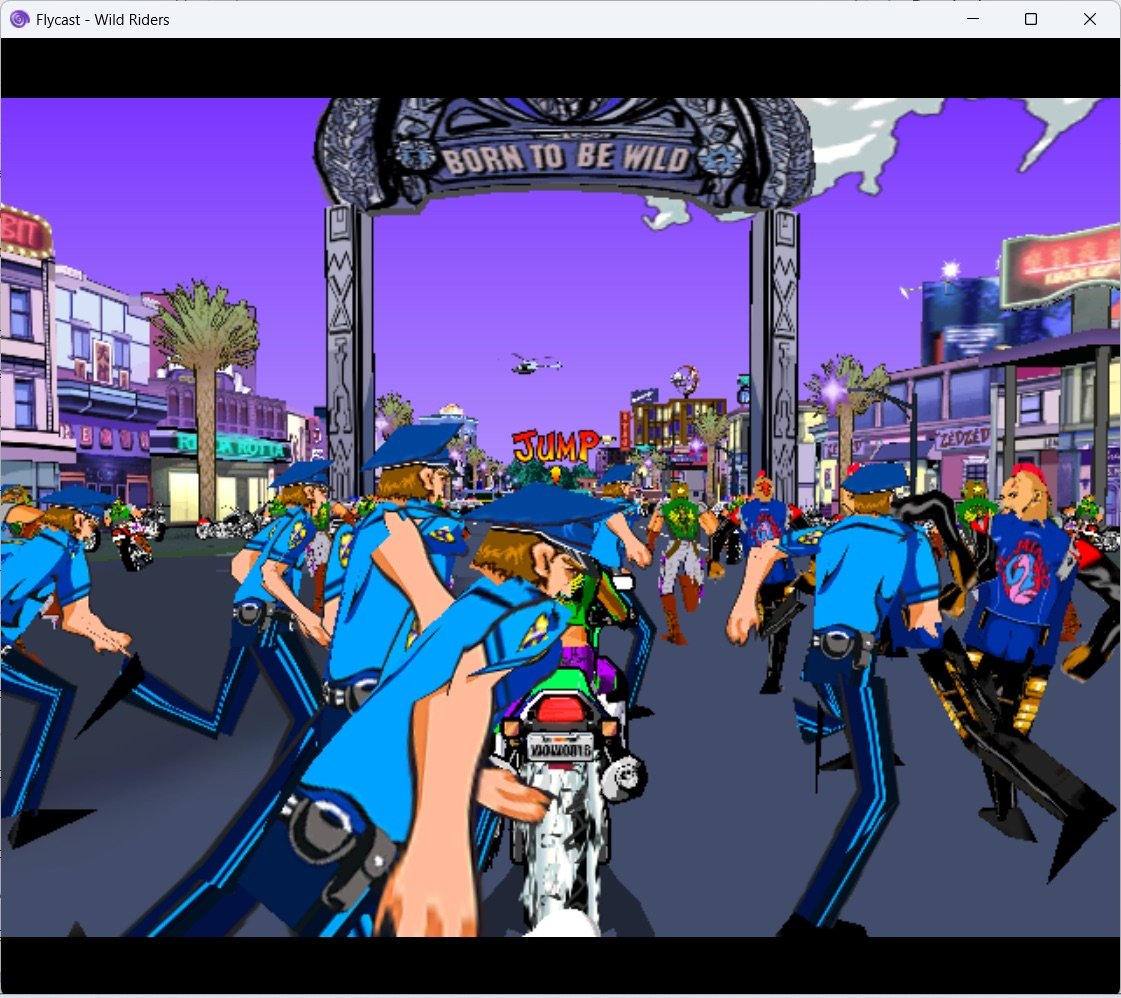Close the Flycast Wild Riders window
This screenshot has height=998, width=1121.
[1090, 19]
